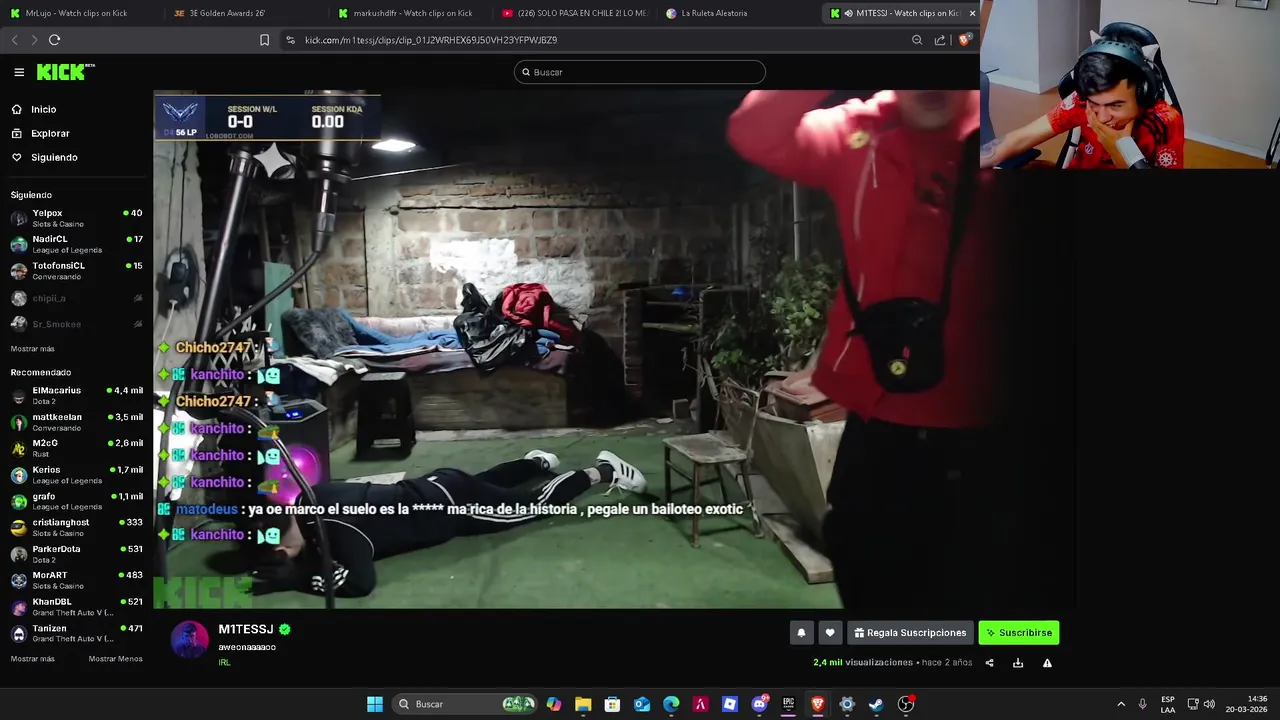
Task: Open Outlook from the taskbar
Action: pyautogui.click(x=642, y=704)
